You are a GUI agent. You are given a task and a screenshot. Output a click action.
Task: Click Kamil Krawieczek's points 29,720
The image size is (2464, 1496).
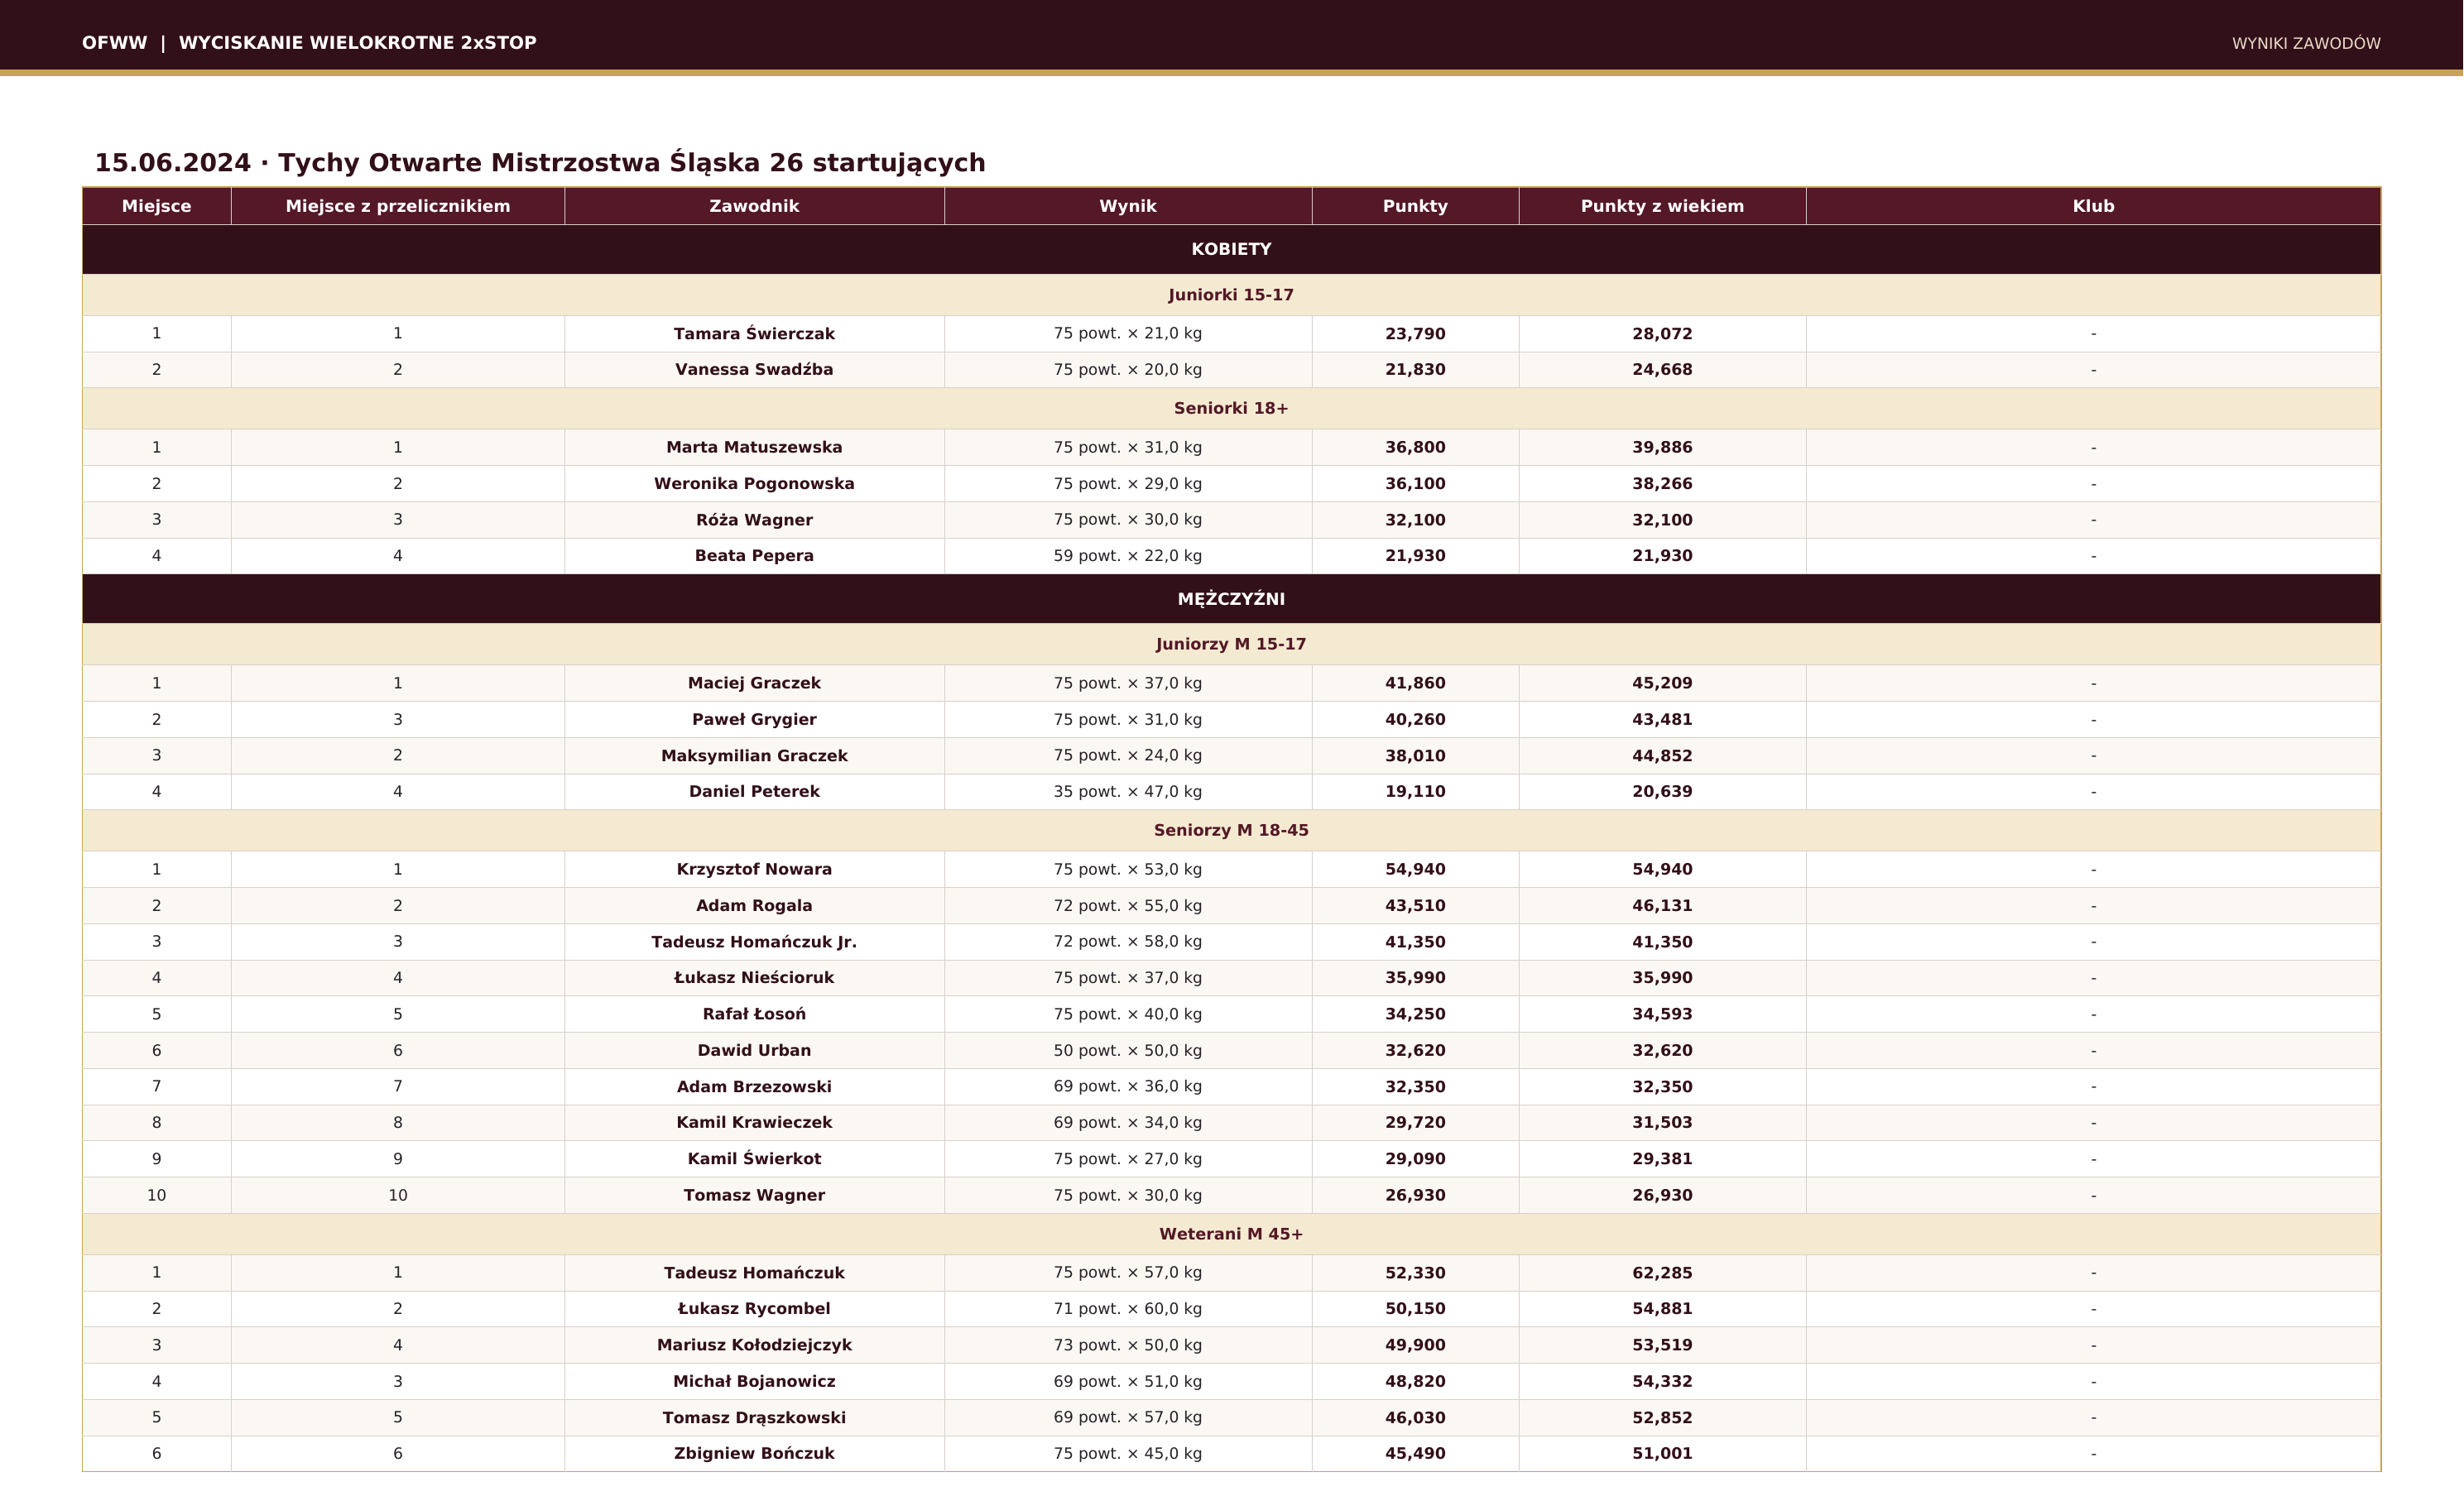(x=1415, y=1123)
